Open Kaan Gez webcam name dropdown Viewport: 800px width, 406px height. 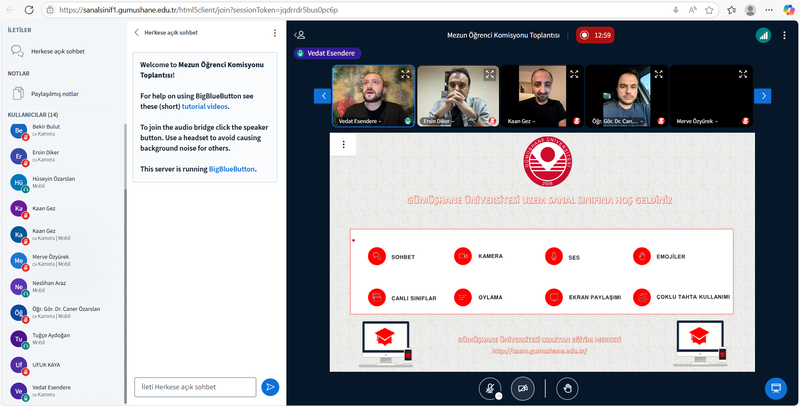pos(521,121)
